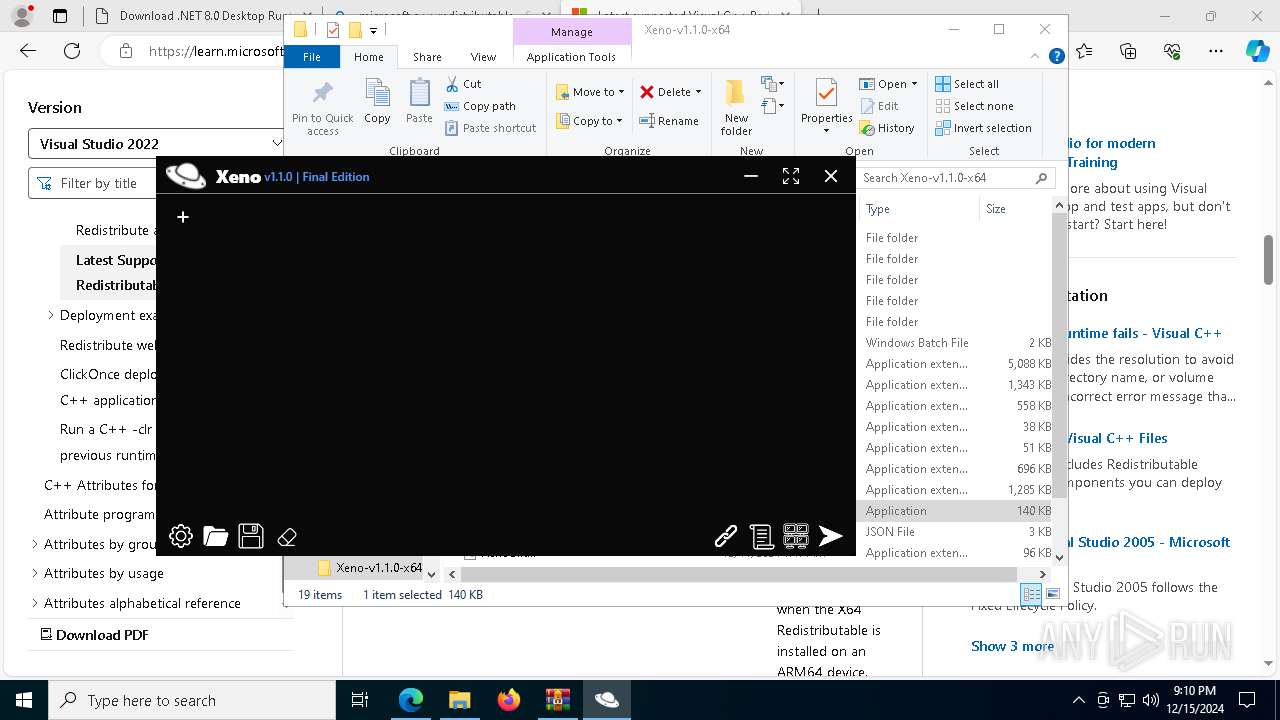Save the script with floppy disk icon
This screenshot has height=720, width=1280.
point(251,537)
